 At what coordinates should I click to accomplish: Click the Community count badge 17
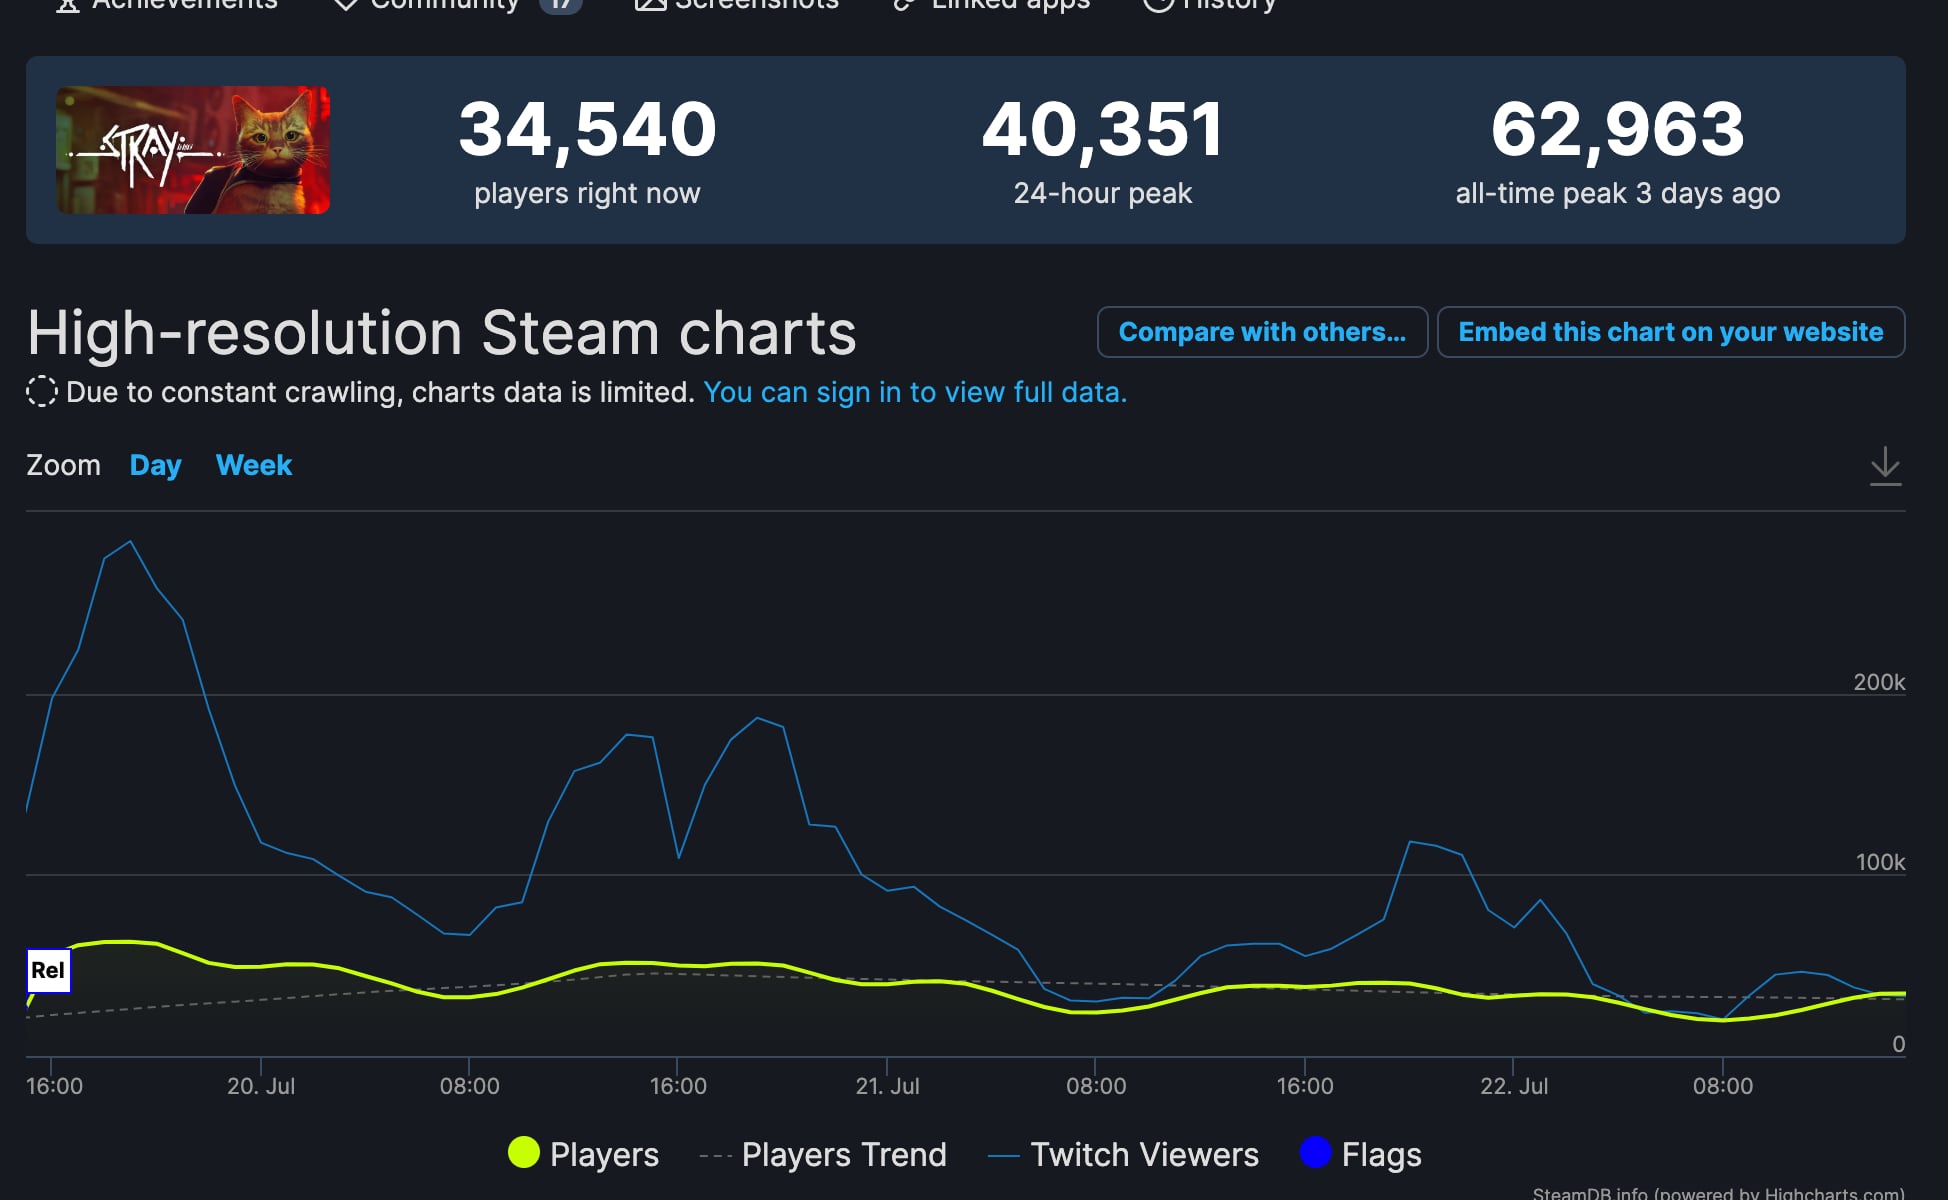[560, 5]
